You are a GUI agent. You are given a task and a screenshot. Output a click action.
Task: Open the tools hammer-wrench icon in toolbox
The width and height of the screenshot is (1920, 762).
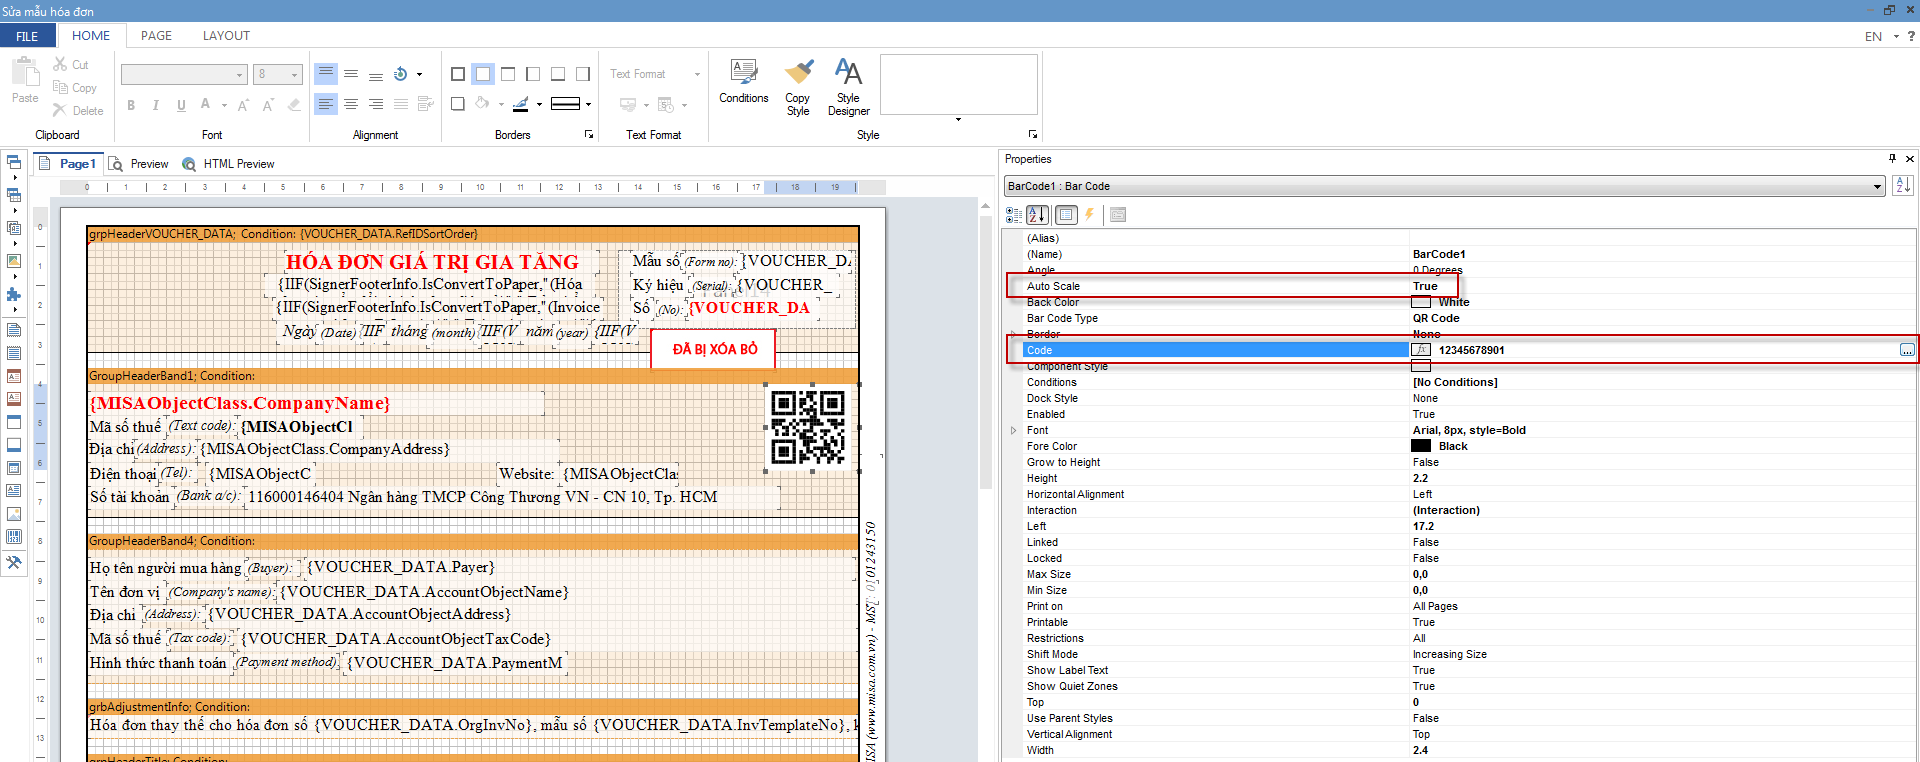14,563
